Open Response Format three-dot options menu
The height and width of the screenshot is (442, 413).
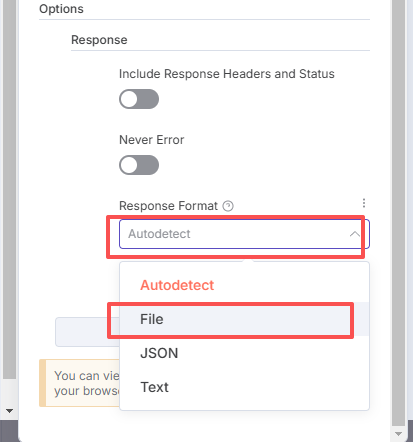tap(364, 203)
